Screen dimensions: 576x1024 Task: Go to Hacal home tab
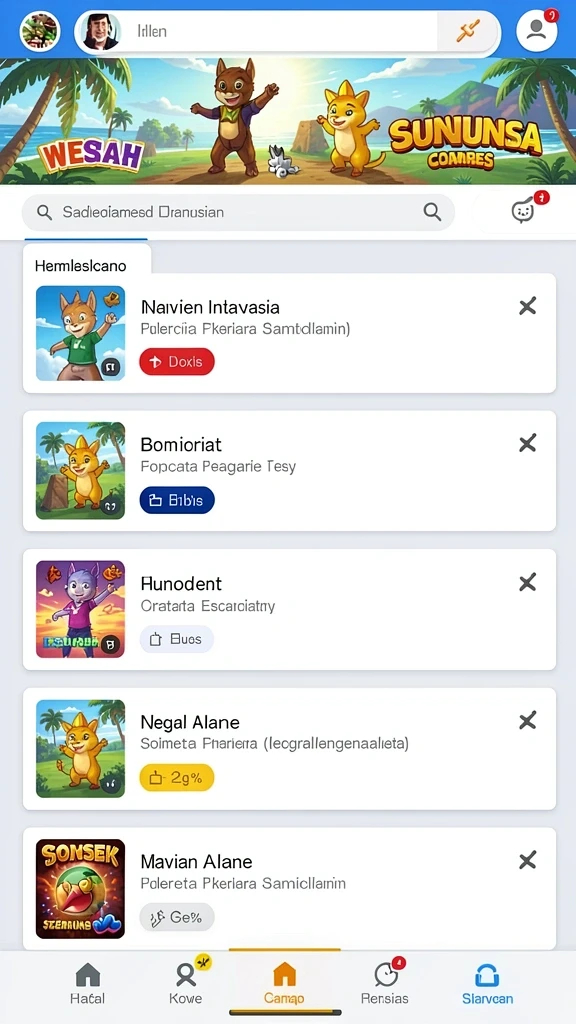(x=88, y=984)
